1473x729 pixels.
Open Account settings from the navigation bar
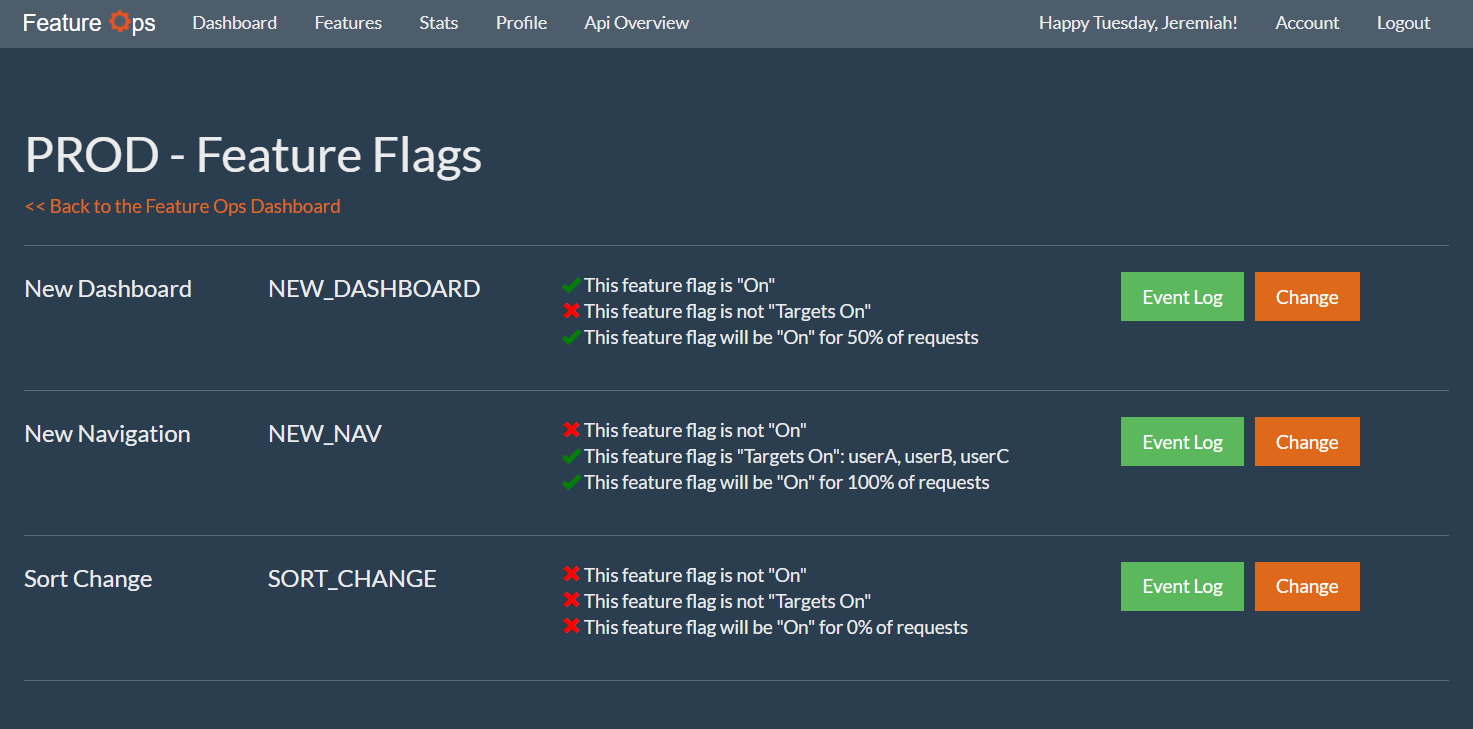pos(1307,22)
